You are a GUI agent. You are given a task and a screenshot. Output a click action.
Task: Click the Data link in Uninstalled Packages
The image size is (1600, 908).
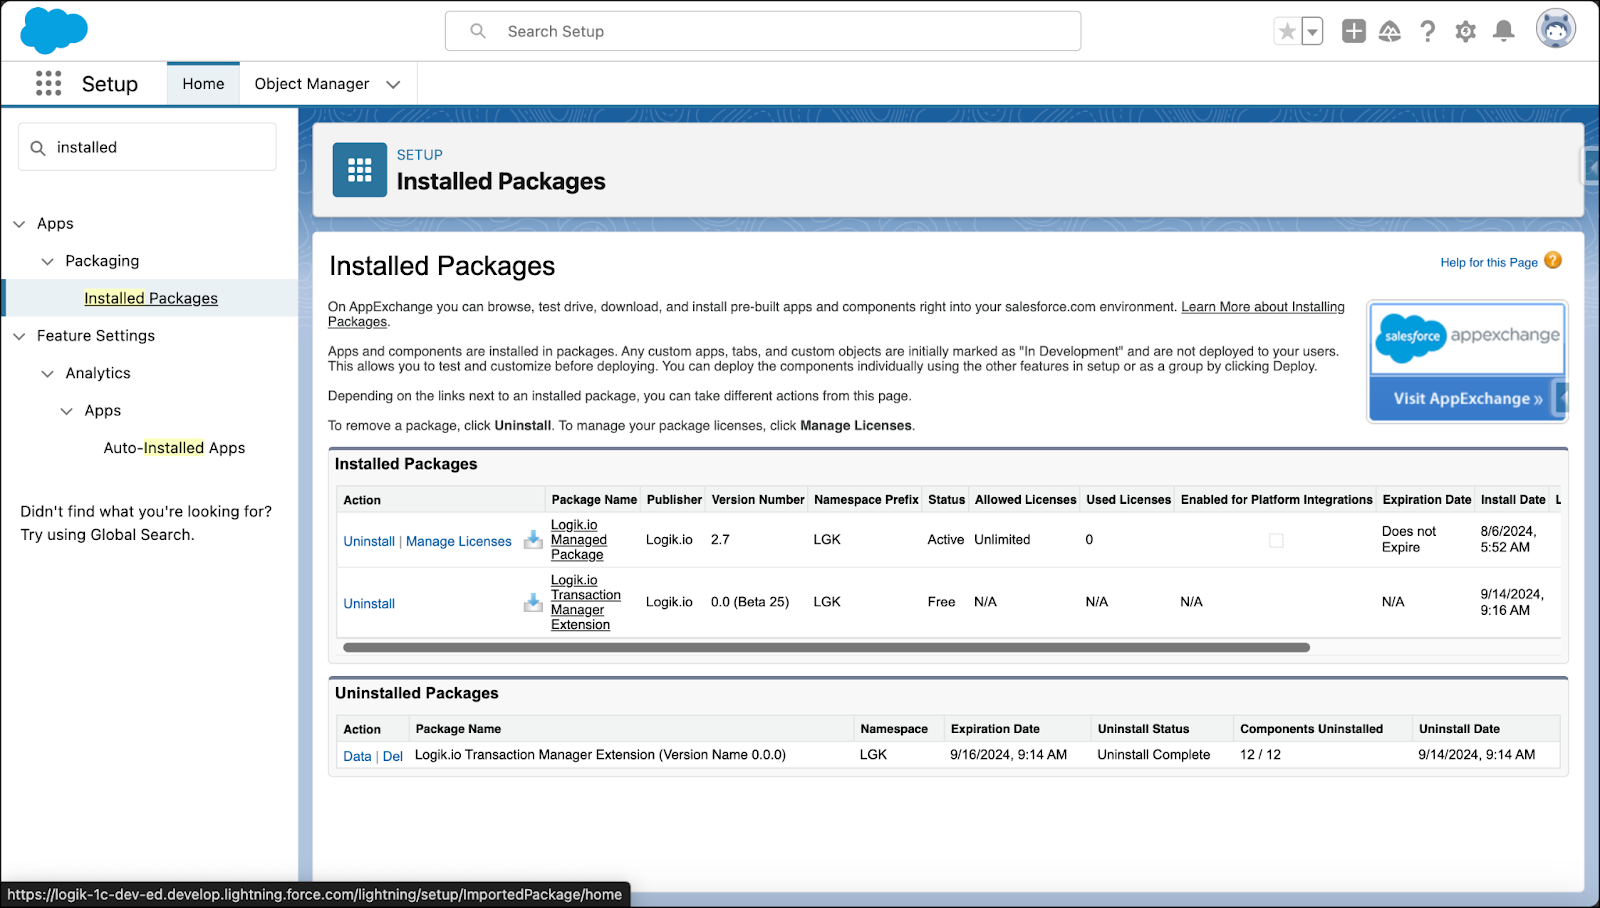[x=357, y=756]
